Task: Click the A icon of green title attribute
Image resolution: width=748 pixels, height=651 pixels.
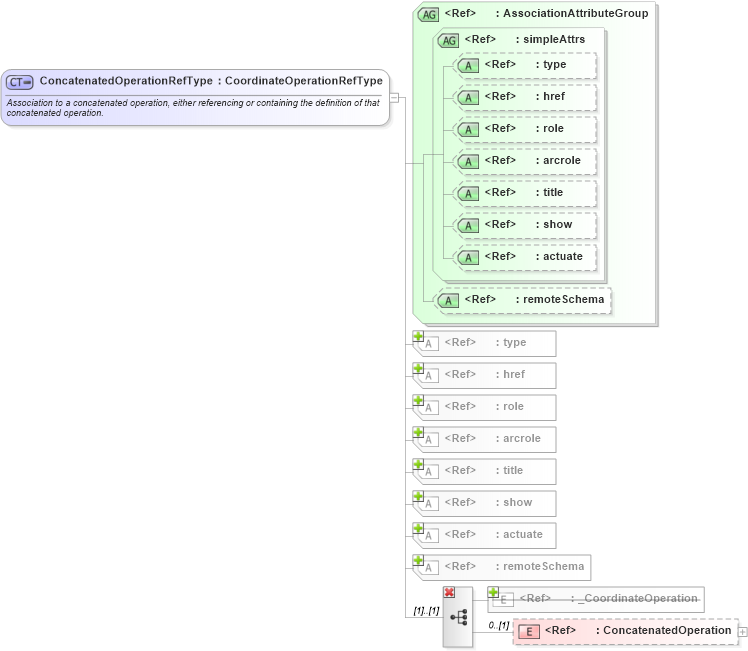Action: click(x=468, y=194)
